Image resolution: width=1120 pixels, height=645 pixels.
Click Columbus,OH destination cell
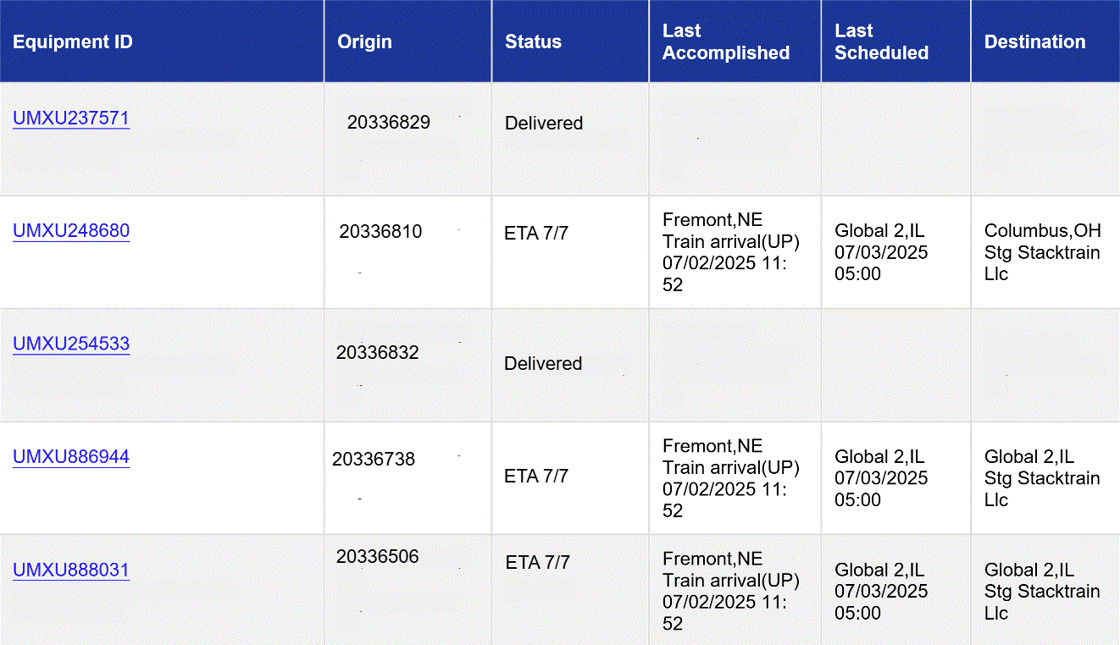tap(1042, 252)
